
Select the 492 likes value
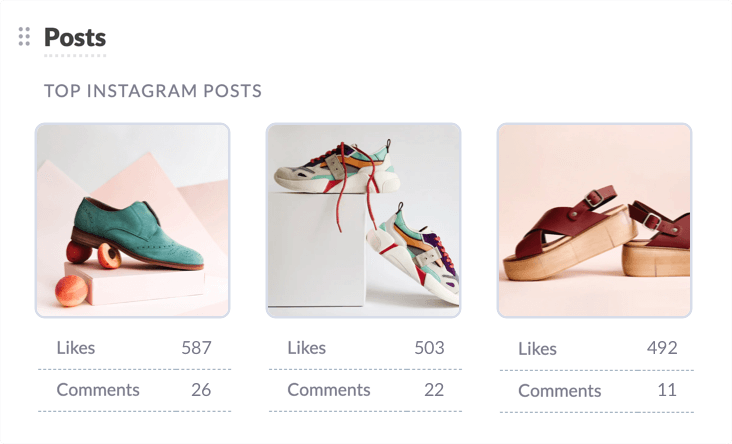pos(662,348)
